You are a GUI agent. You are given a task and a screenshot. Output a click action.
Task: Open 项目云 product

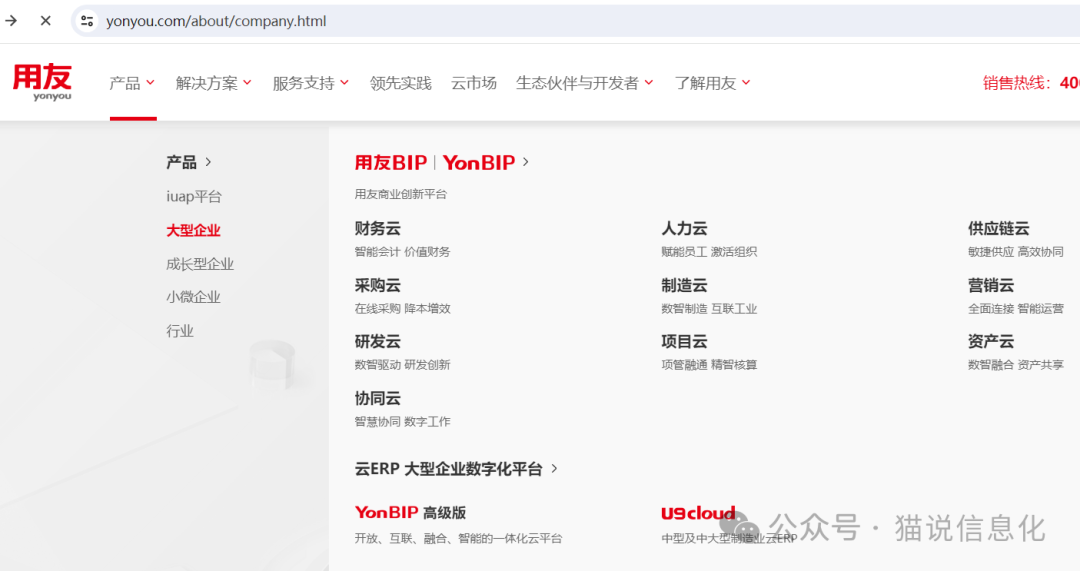pos(684,342)
